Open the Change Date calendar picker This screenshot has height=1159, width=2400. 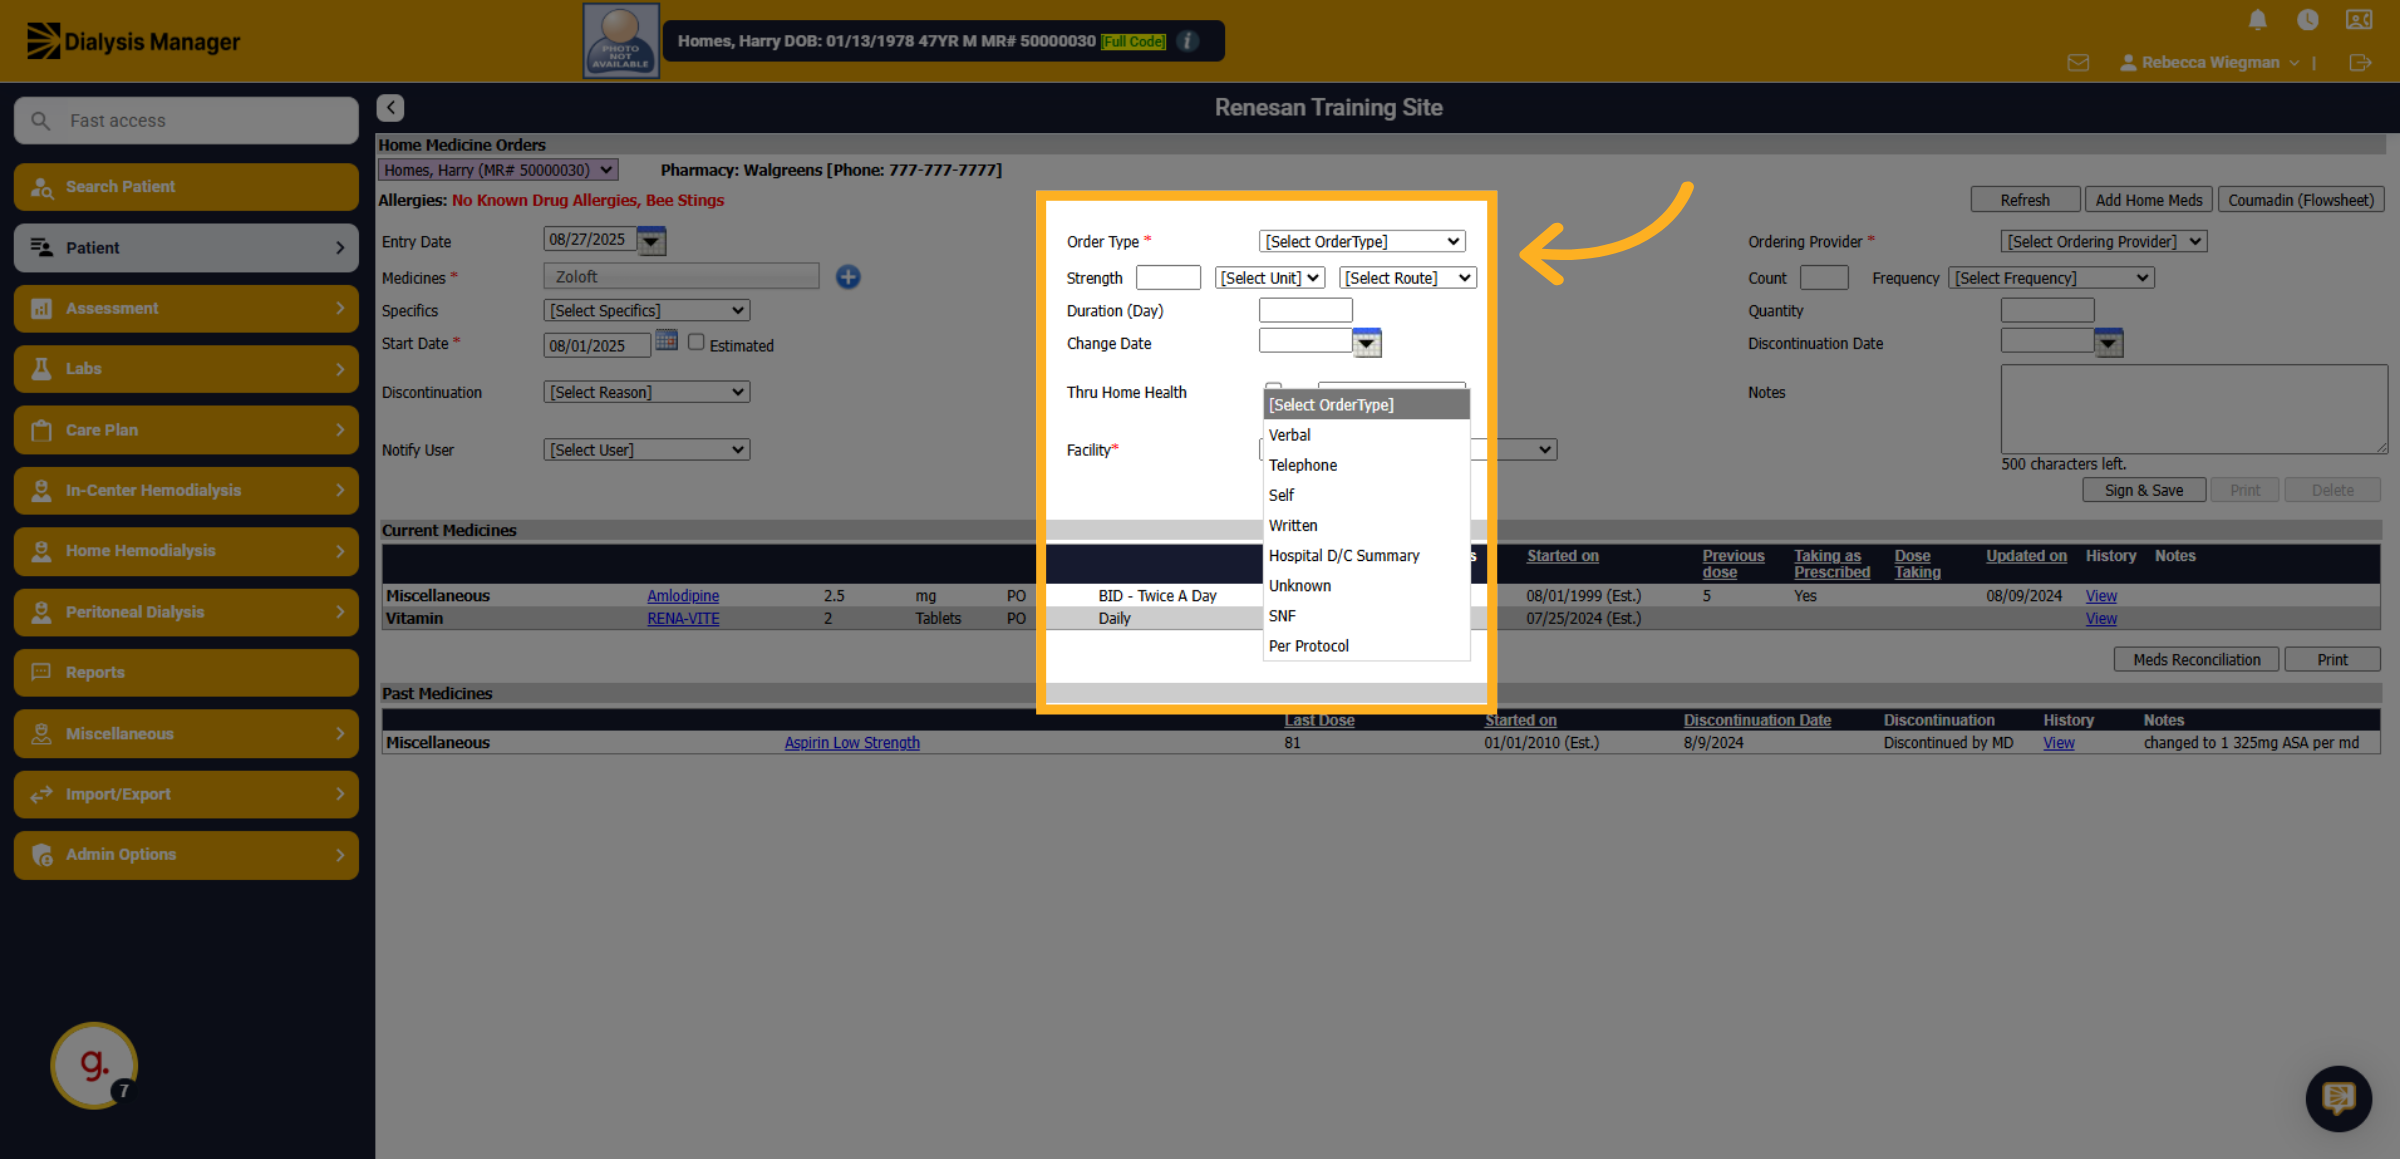(x=1367, y=343)
